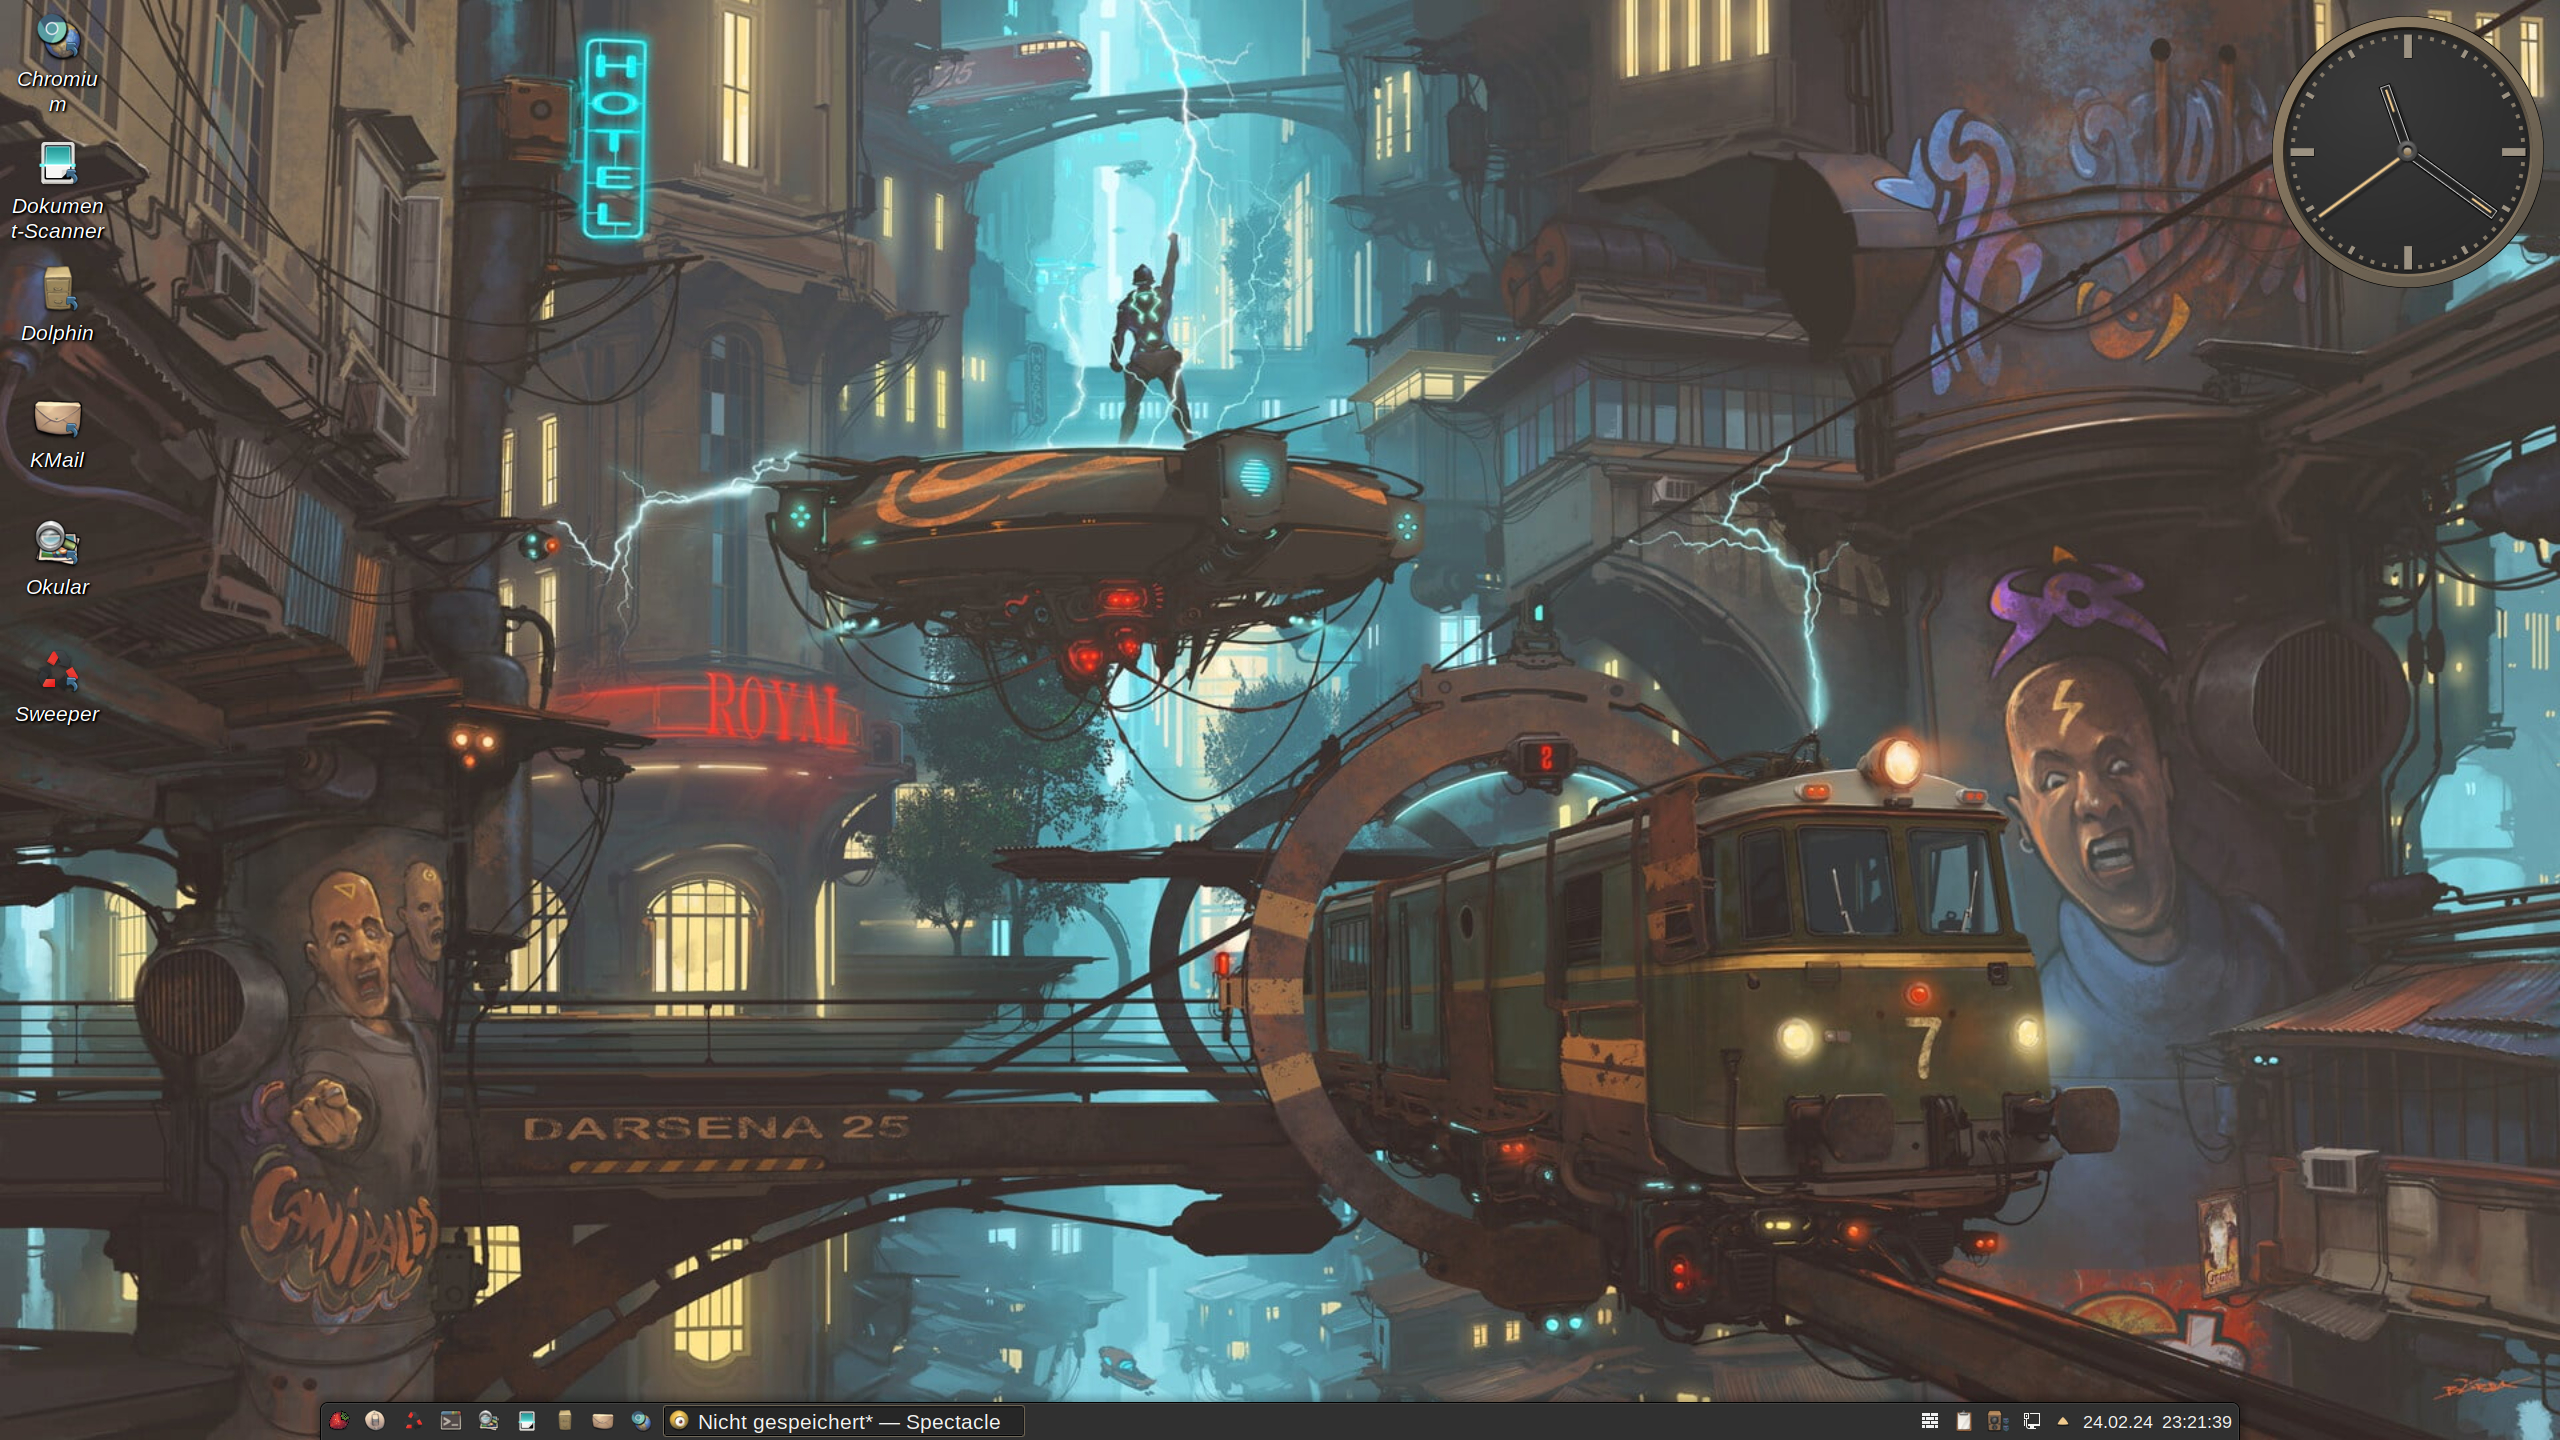Click the document scanner icon in taskbar

point(527,1421)
